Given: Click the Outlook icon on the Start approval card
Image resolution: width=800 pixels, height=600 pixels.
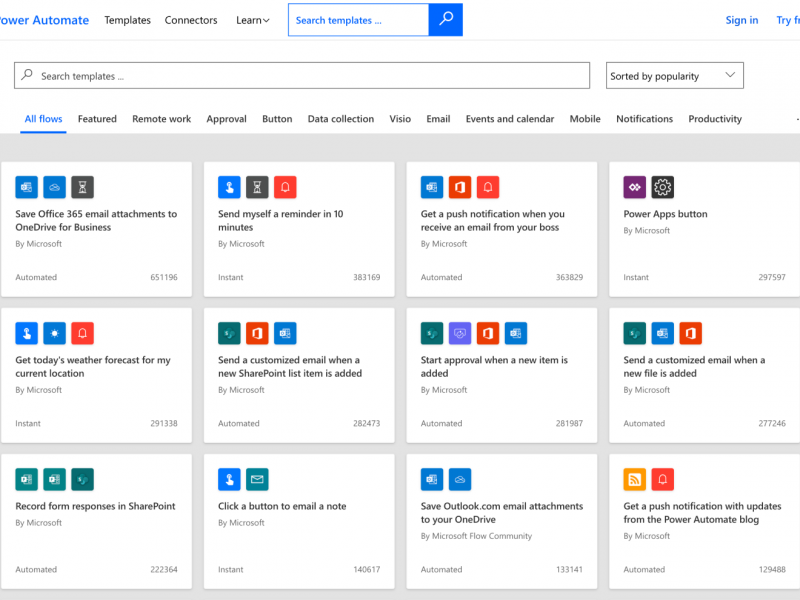Looking at the screenshot, I should [x=516, y=333].
